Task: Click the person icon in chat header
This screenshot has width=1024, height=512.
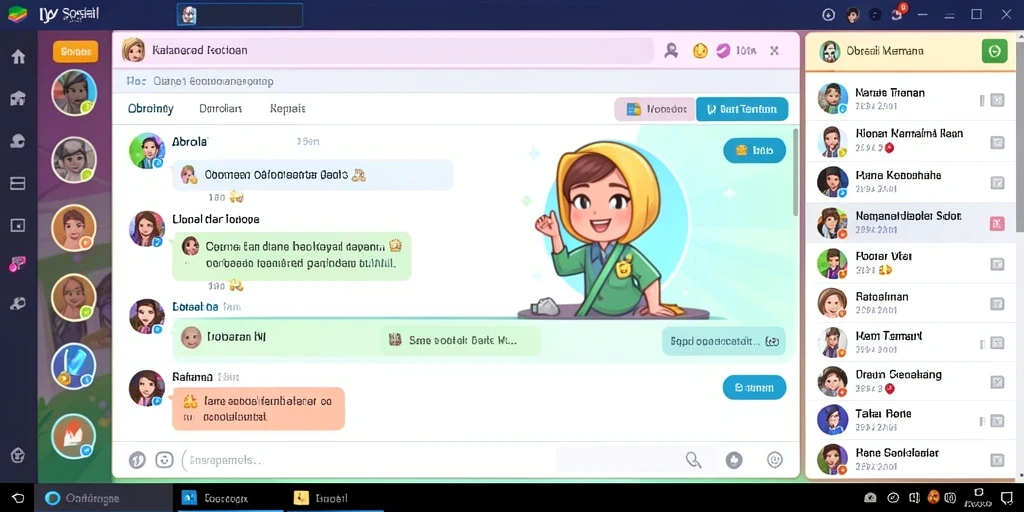Action: [671, 51]
